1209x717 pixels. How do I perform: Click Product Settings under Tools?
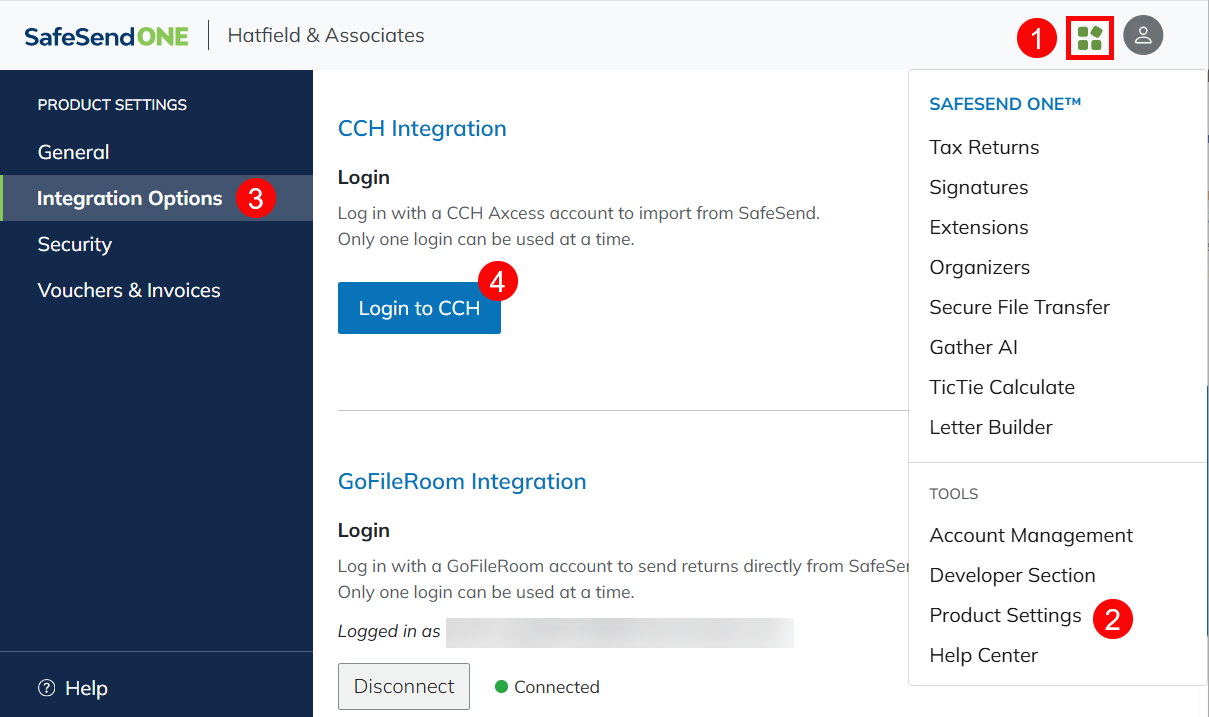pyautogui.click(x=1005, y=615)
